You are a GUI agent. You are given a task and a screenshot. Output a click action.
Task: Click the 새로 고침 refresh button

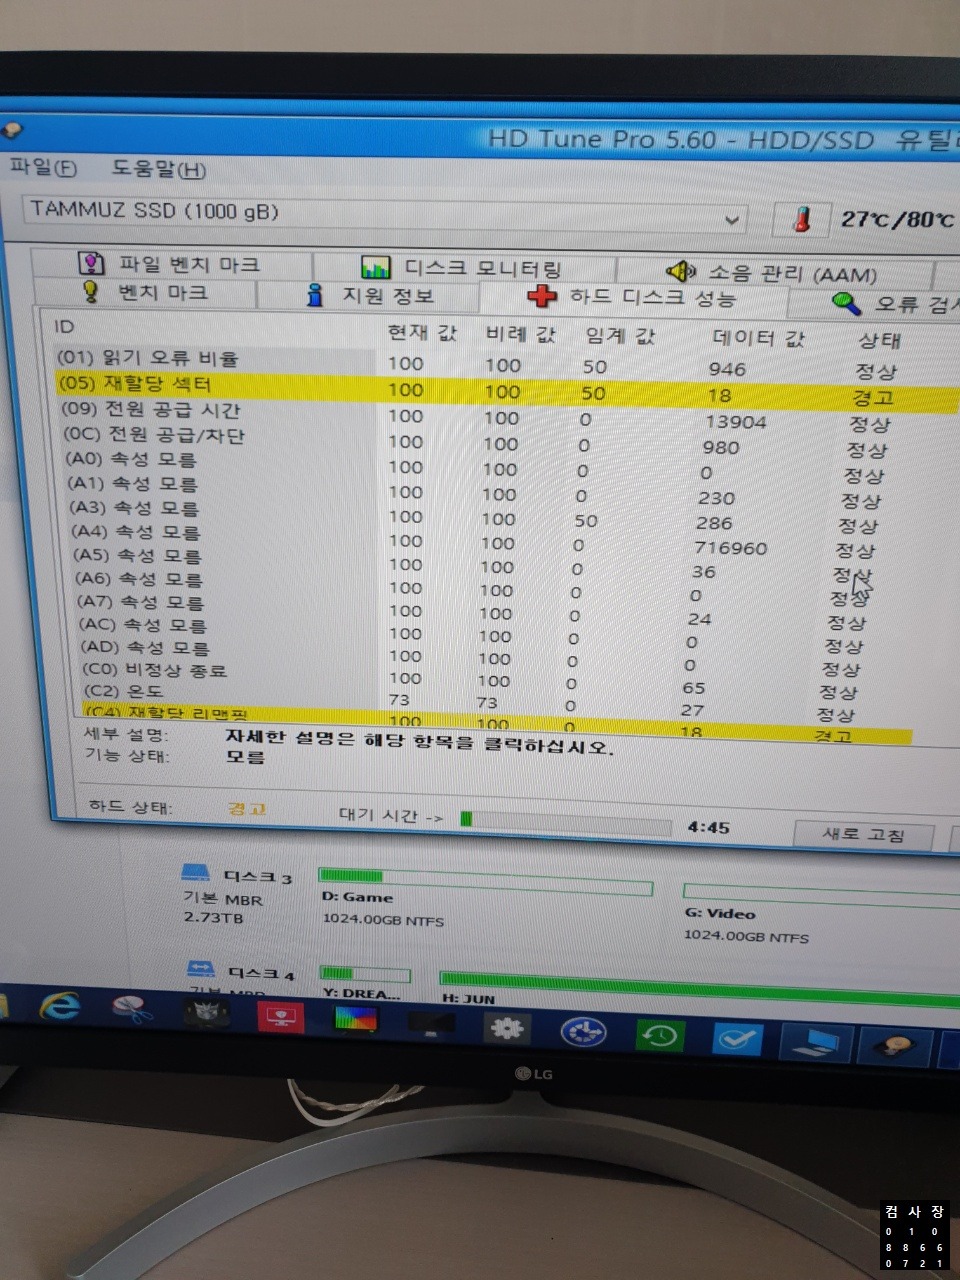863,834
